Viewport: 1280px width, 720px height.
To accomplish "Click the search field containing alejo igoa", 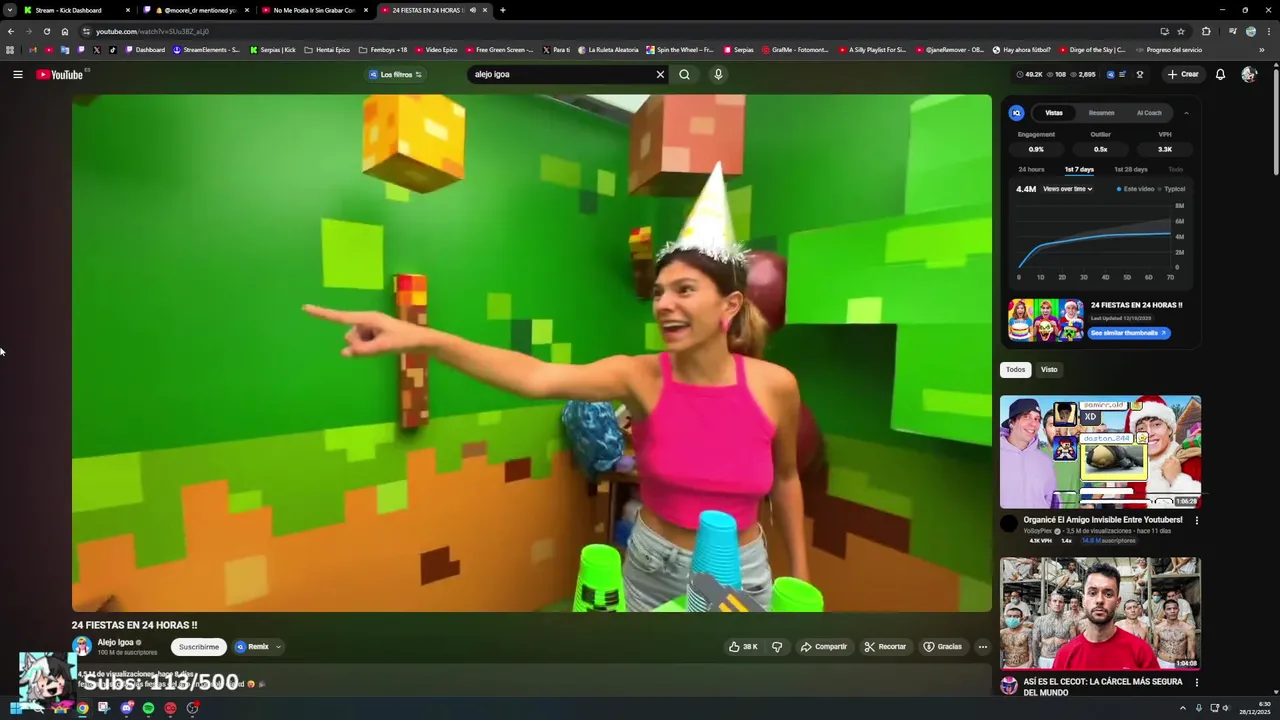I will click(560, 74).
